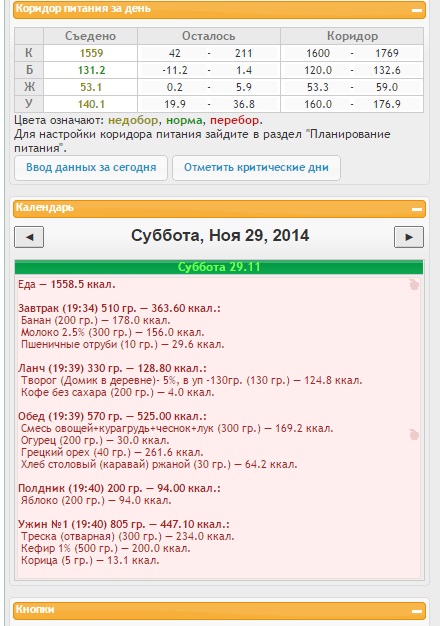Select eaten carbs value 140.1
The width and height of the screenshot is (440, 626).
tap(91, 104)
